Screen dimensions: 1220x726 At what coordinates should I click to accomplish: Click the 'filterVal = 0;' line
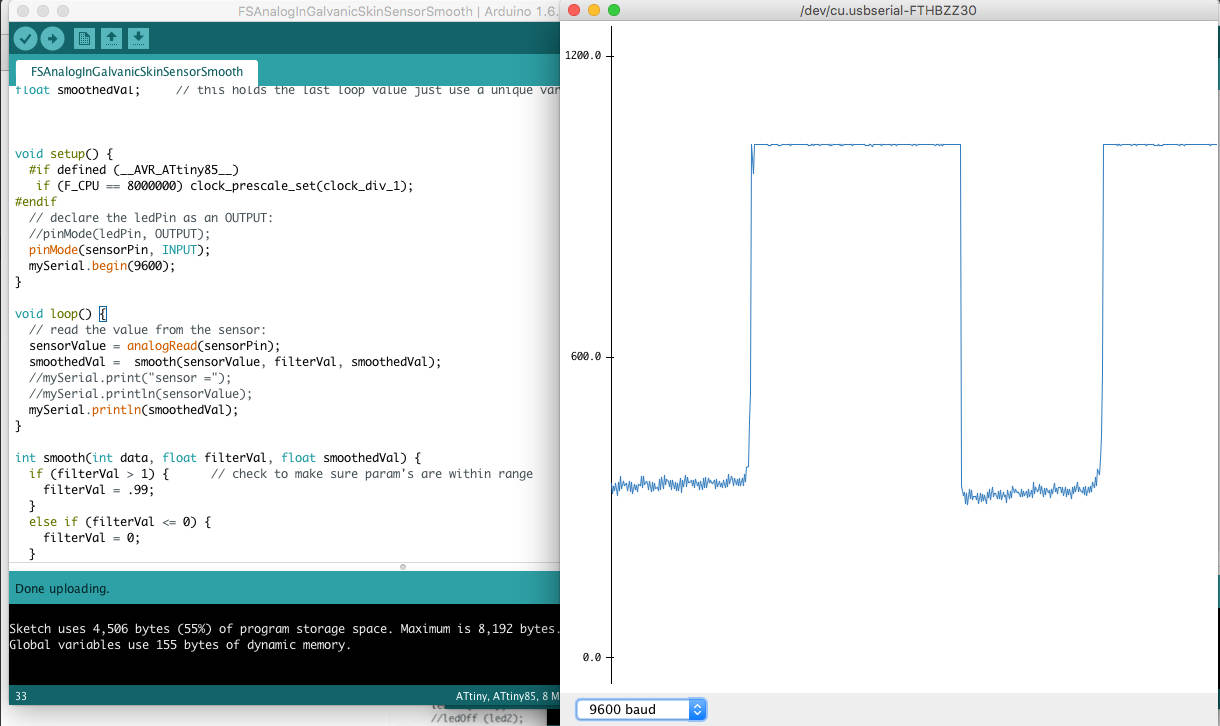point(92,538)
